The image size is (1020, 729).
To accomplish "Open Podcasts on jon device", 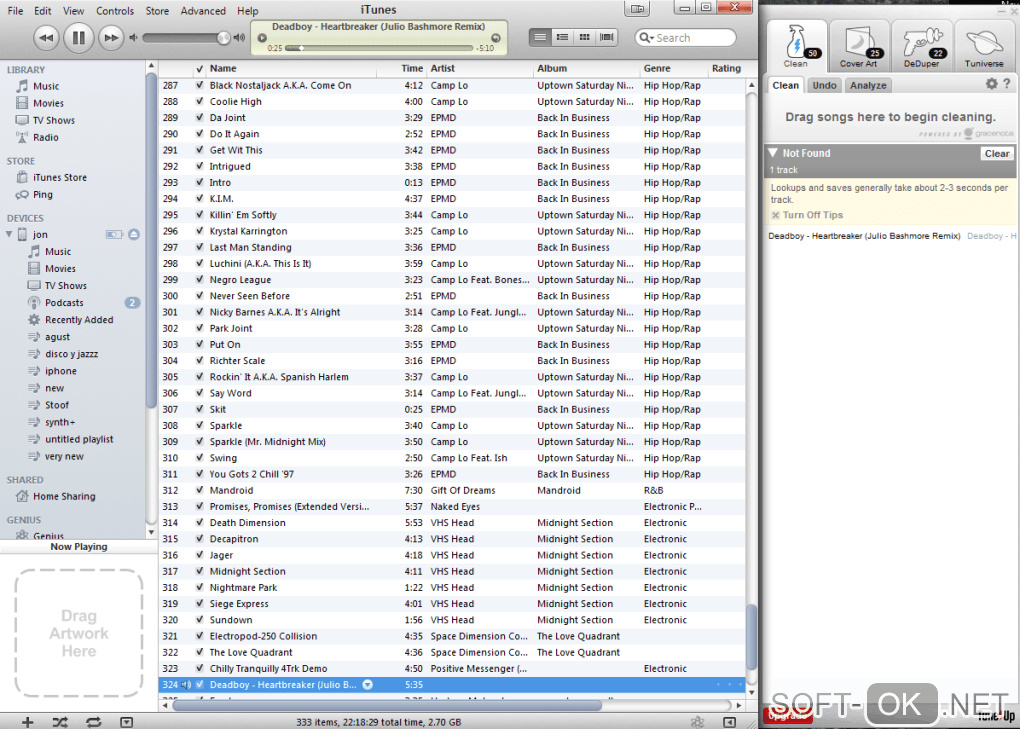I will (64, 302).
